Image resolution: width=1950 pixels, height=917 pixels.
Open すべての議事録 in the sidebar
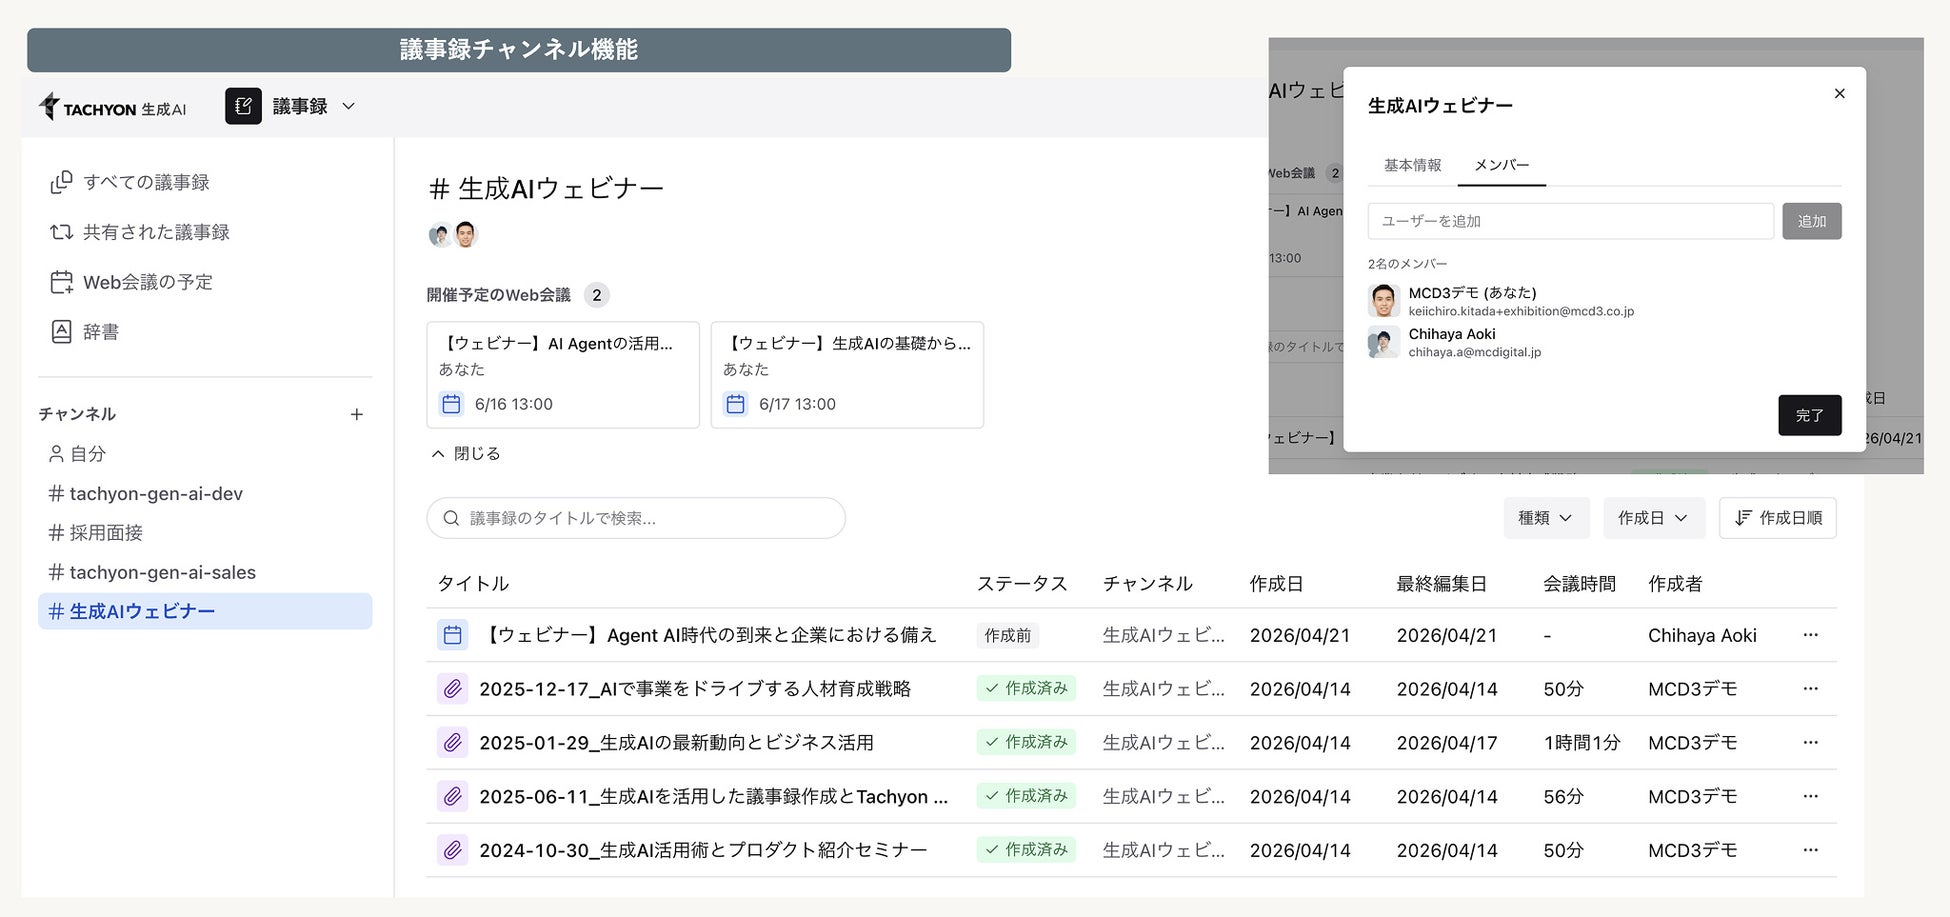(130, 182)
